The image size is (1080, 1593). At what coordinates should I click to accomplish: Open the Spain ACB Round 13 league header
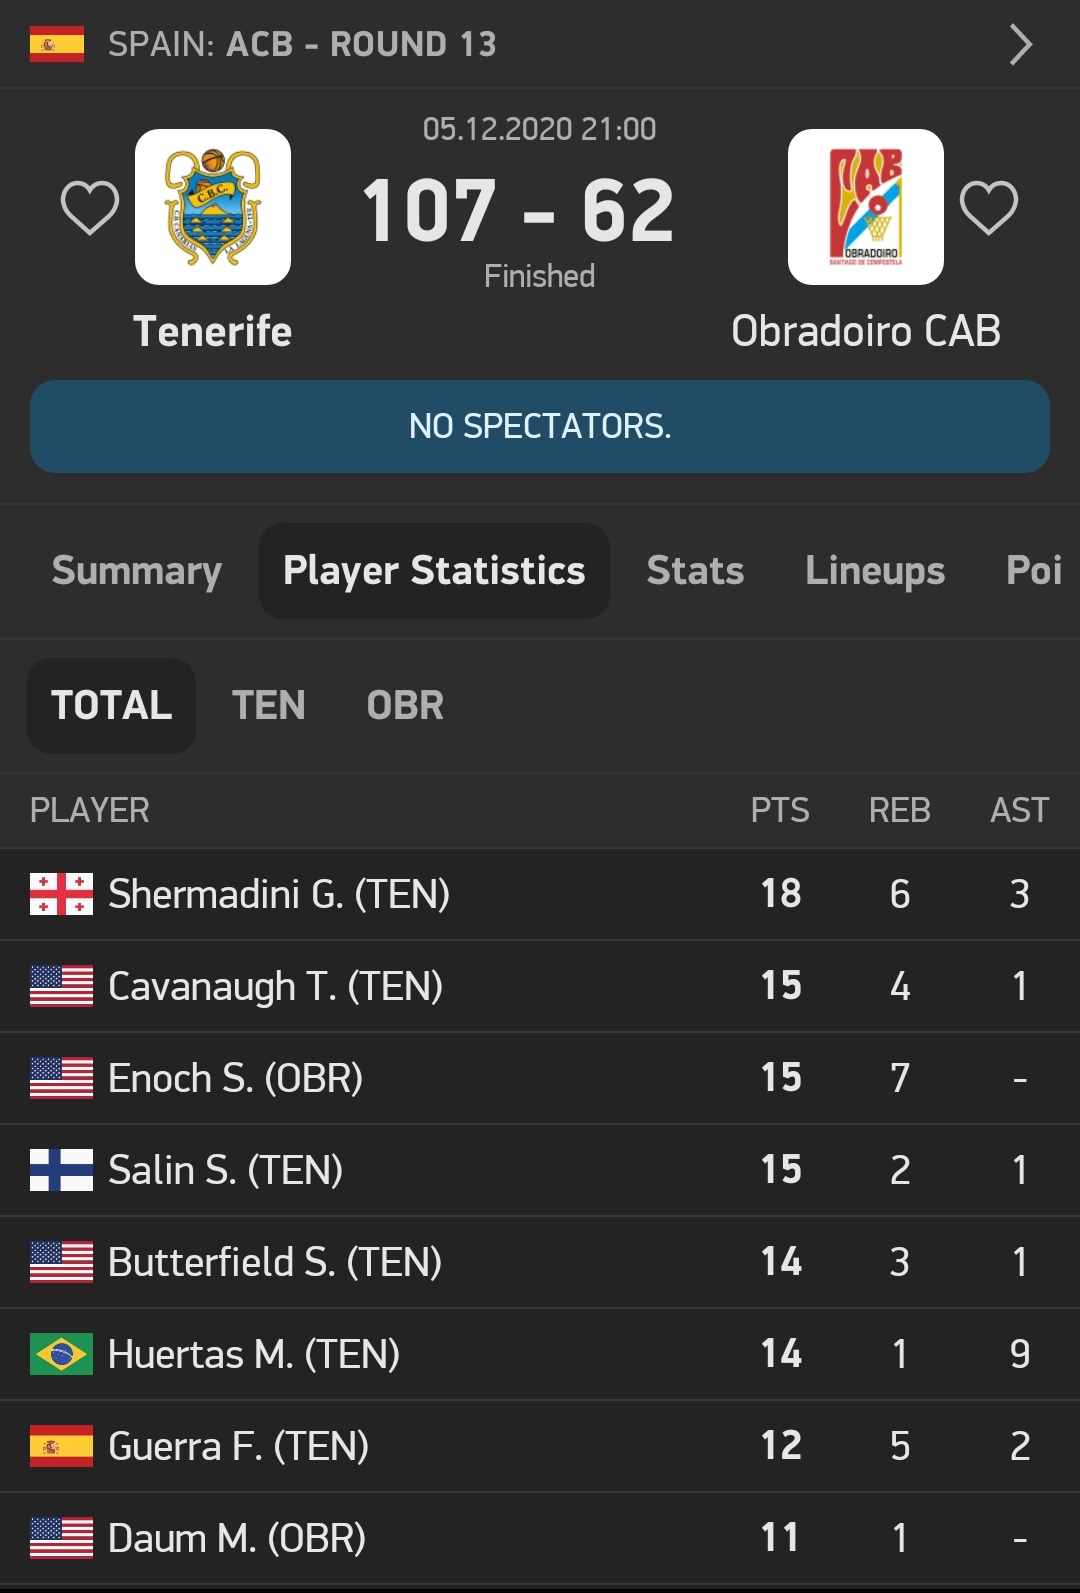[x=302, y=45]
